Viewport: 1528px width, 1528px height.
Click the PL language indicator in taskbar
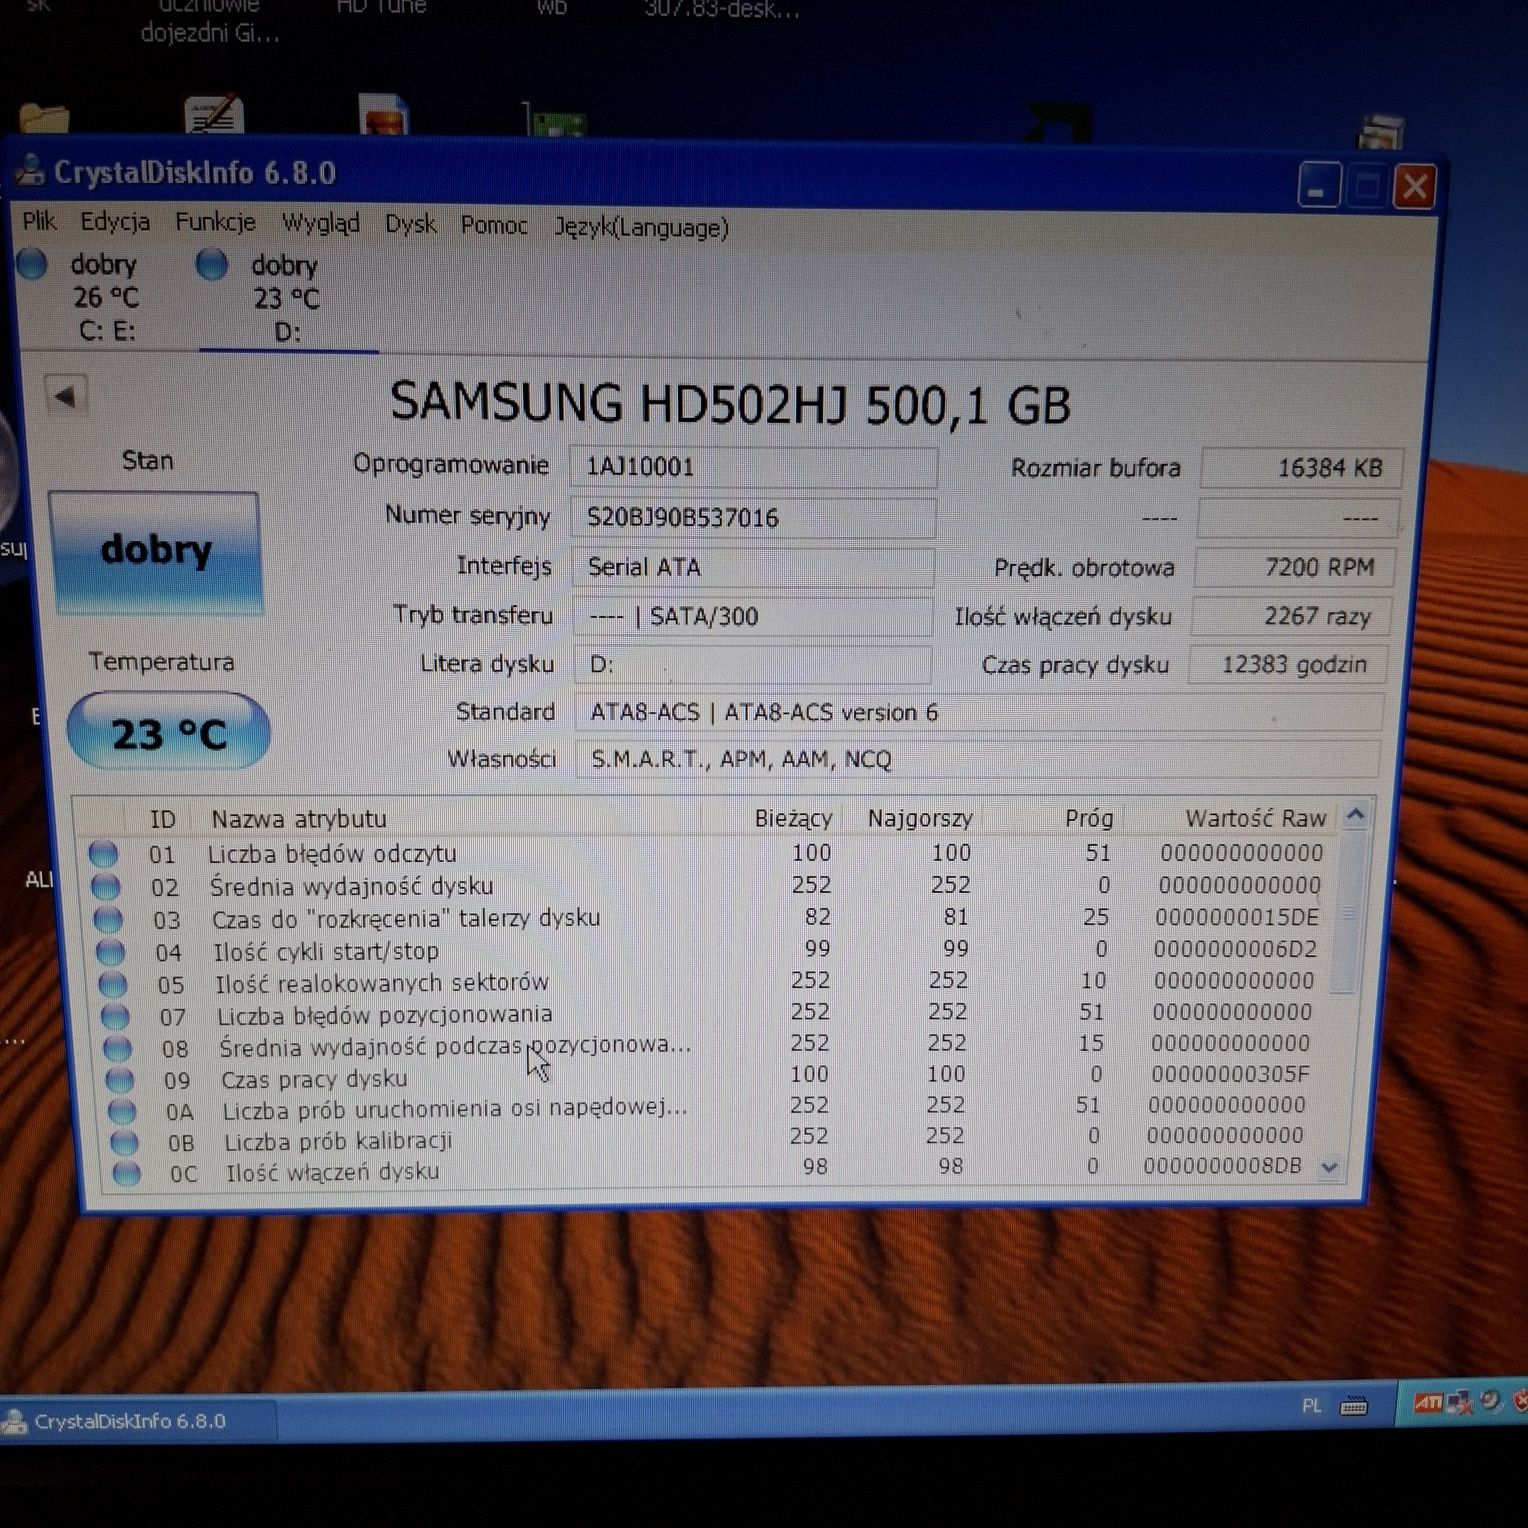coord(1311,1405)
